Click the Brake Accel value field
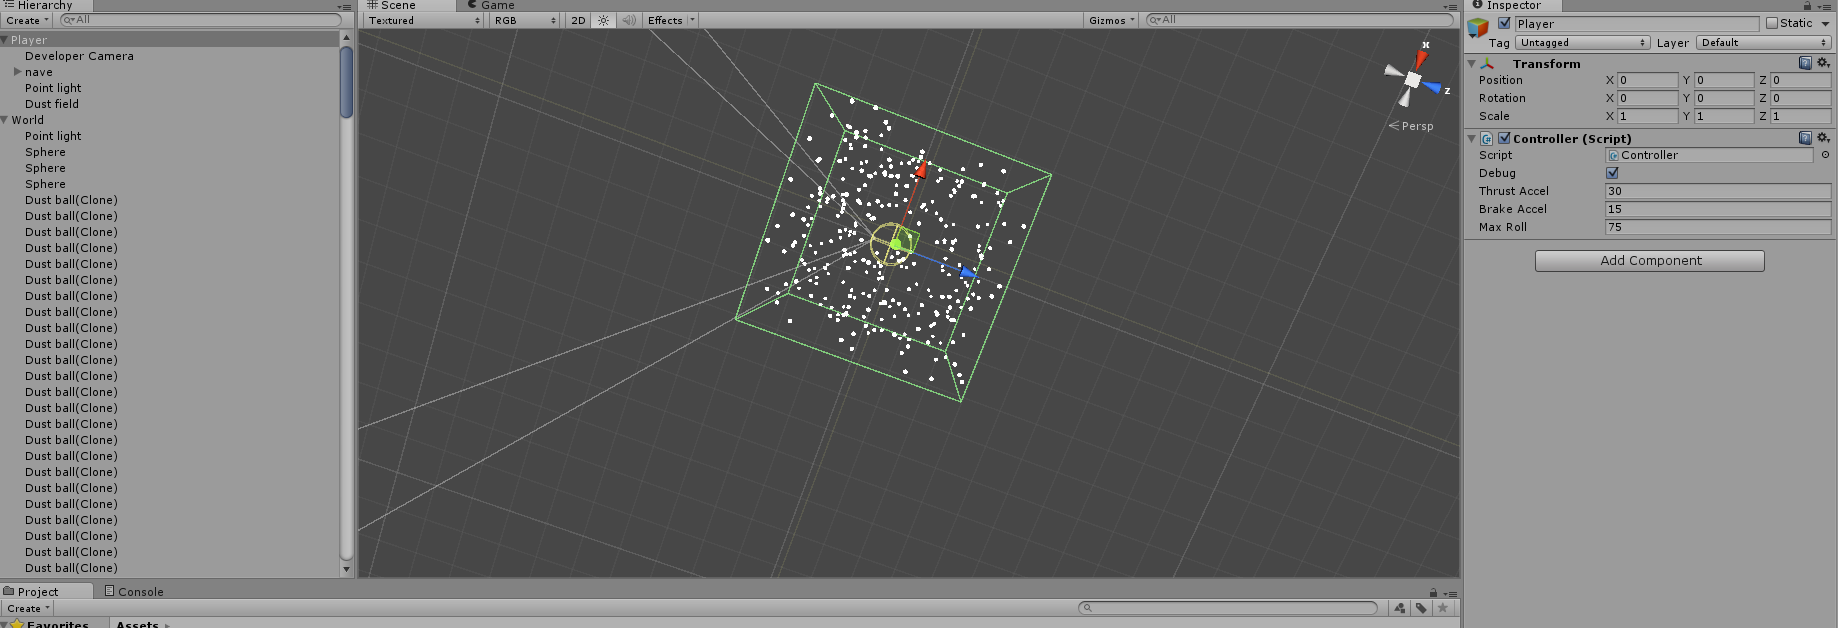The width and height of the screenshot is (1838, 628). [1718, 209]
